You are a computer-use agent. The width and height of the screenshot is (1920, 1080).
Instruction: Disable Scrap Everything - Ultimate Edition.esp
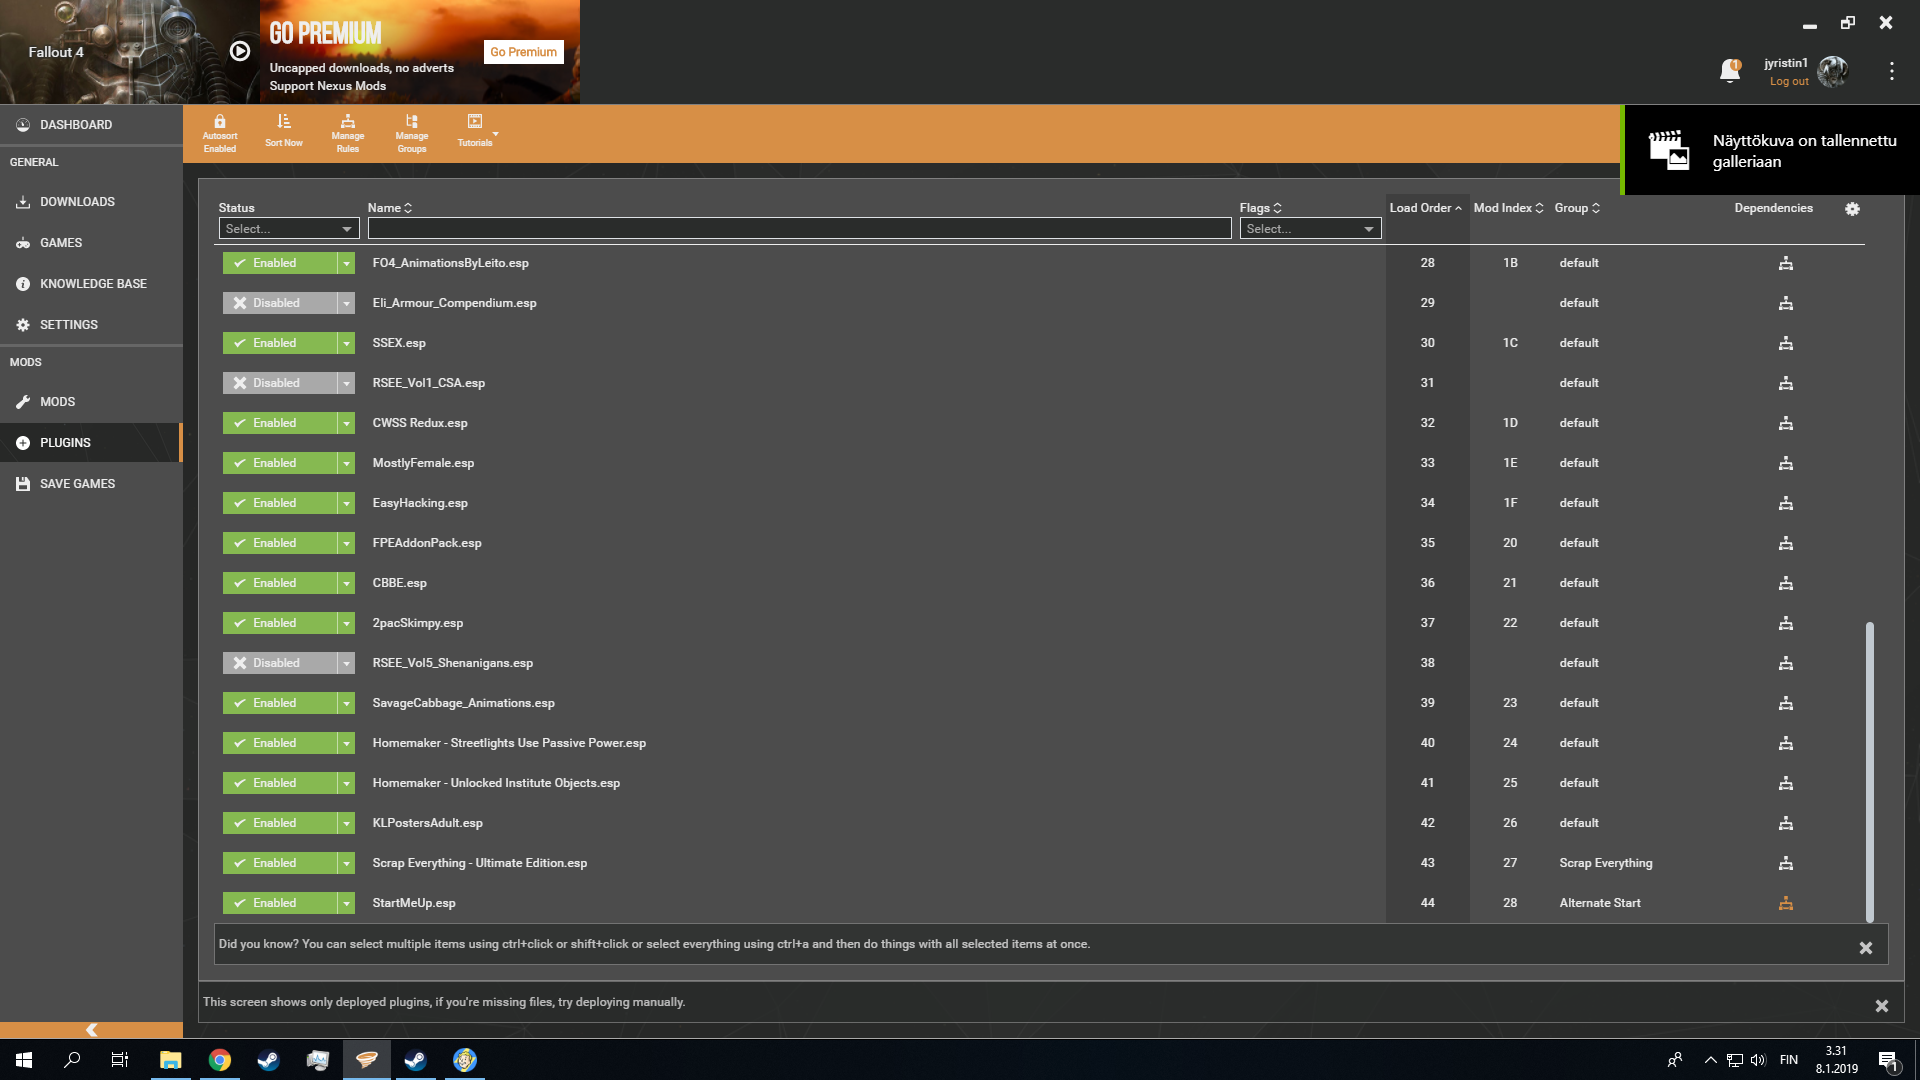[280, 863]
